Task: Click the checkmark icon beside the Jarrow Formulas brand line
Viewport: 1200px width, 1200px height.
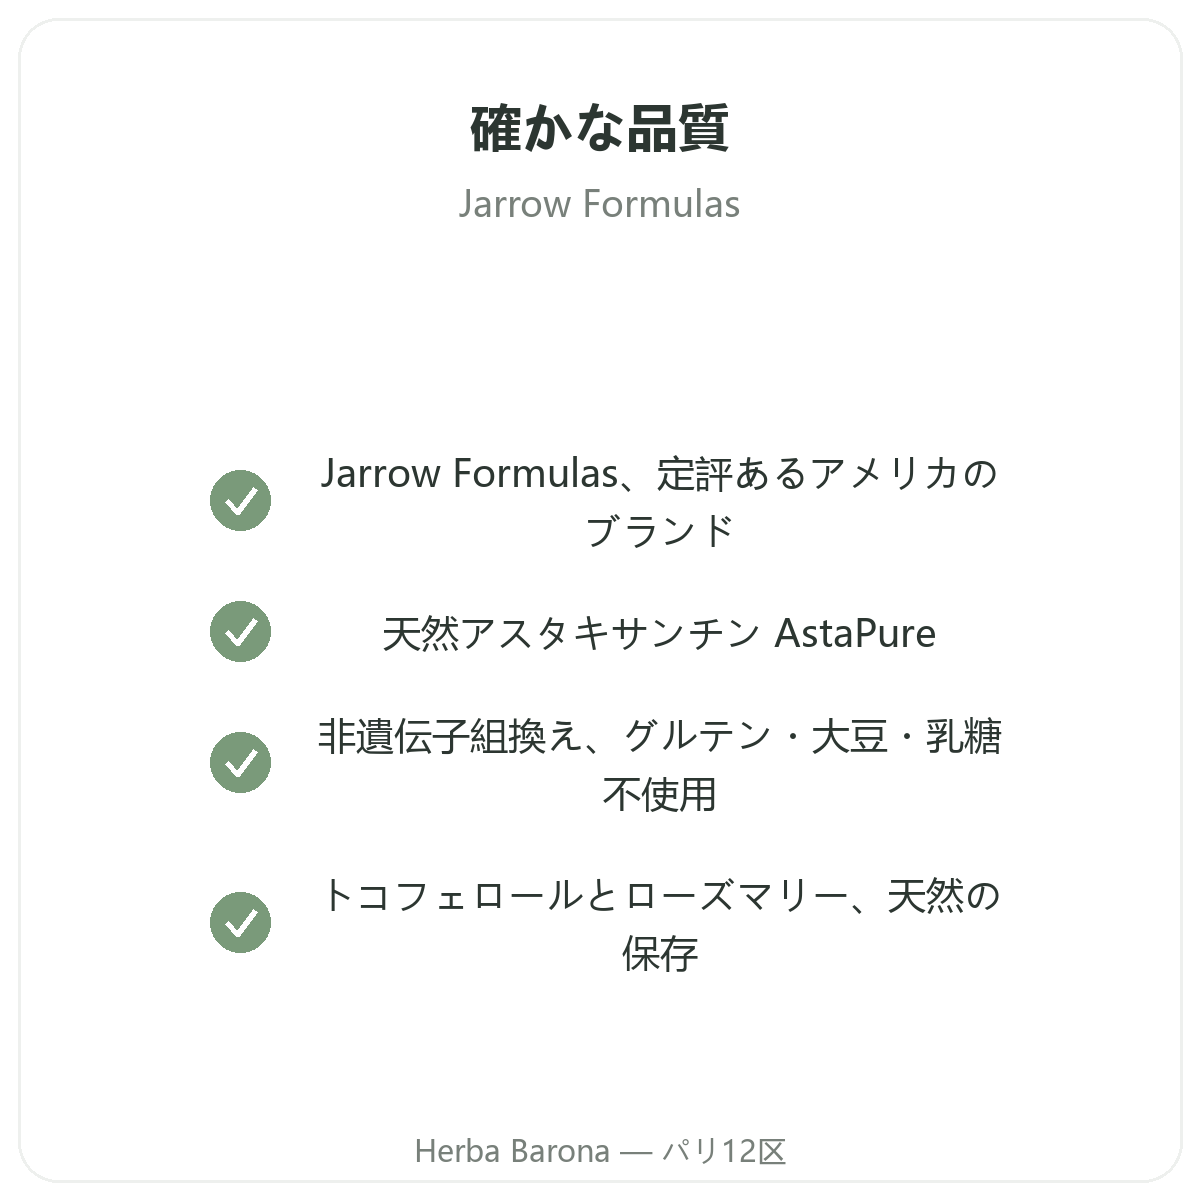Action: pos(240,500)
